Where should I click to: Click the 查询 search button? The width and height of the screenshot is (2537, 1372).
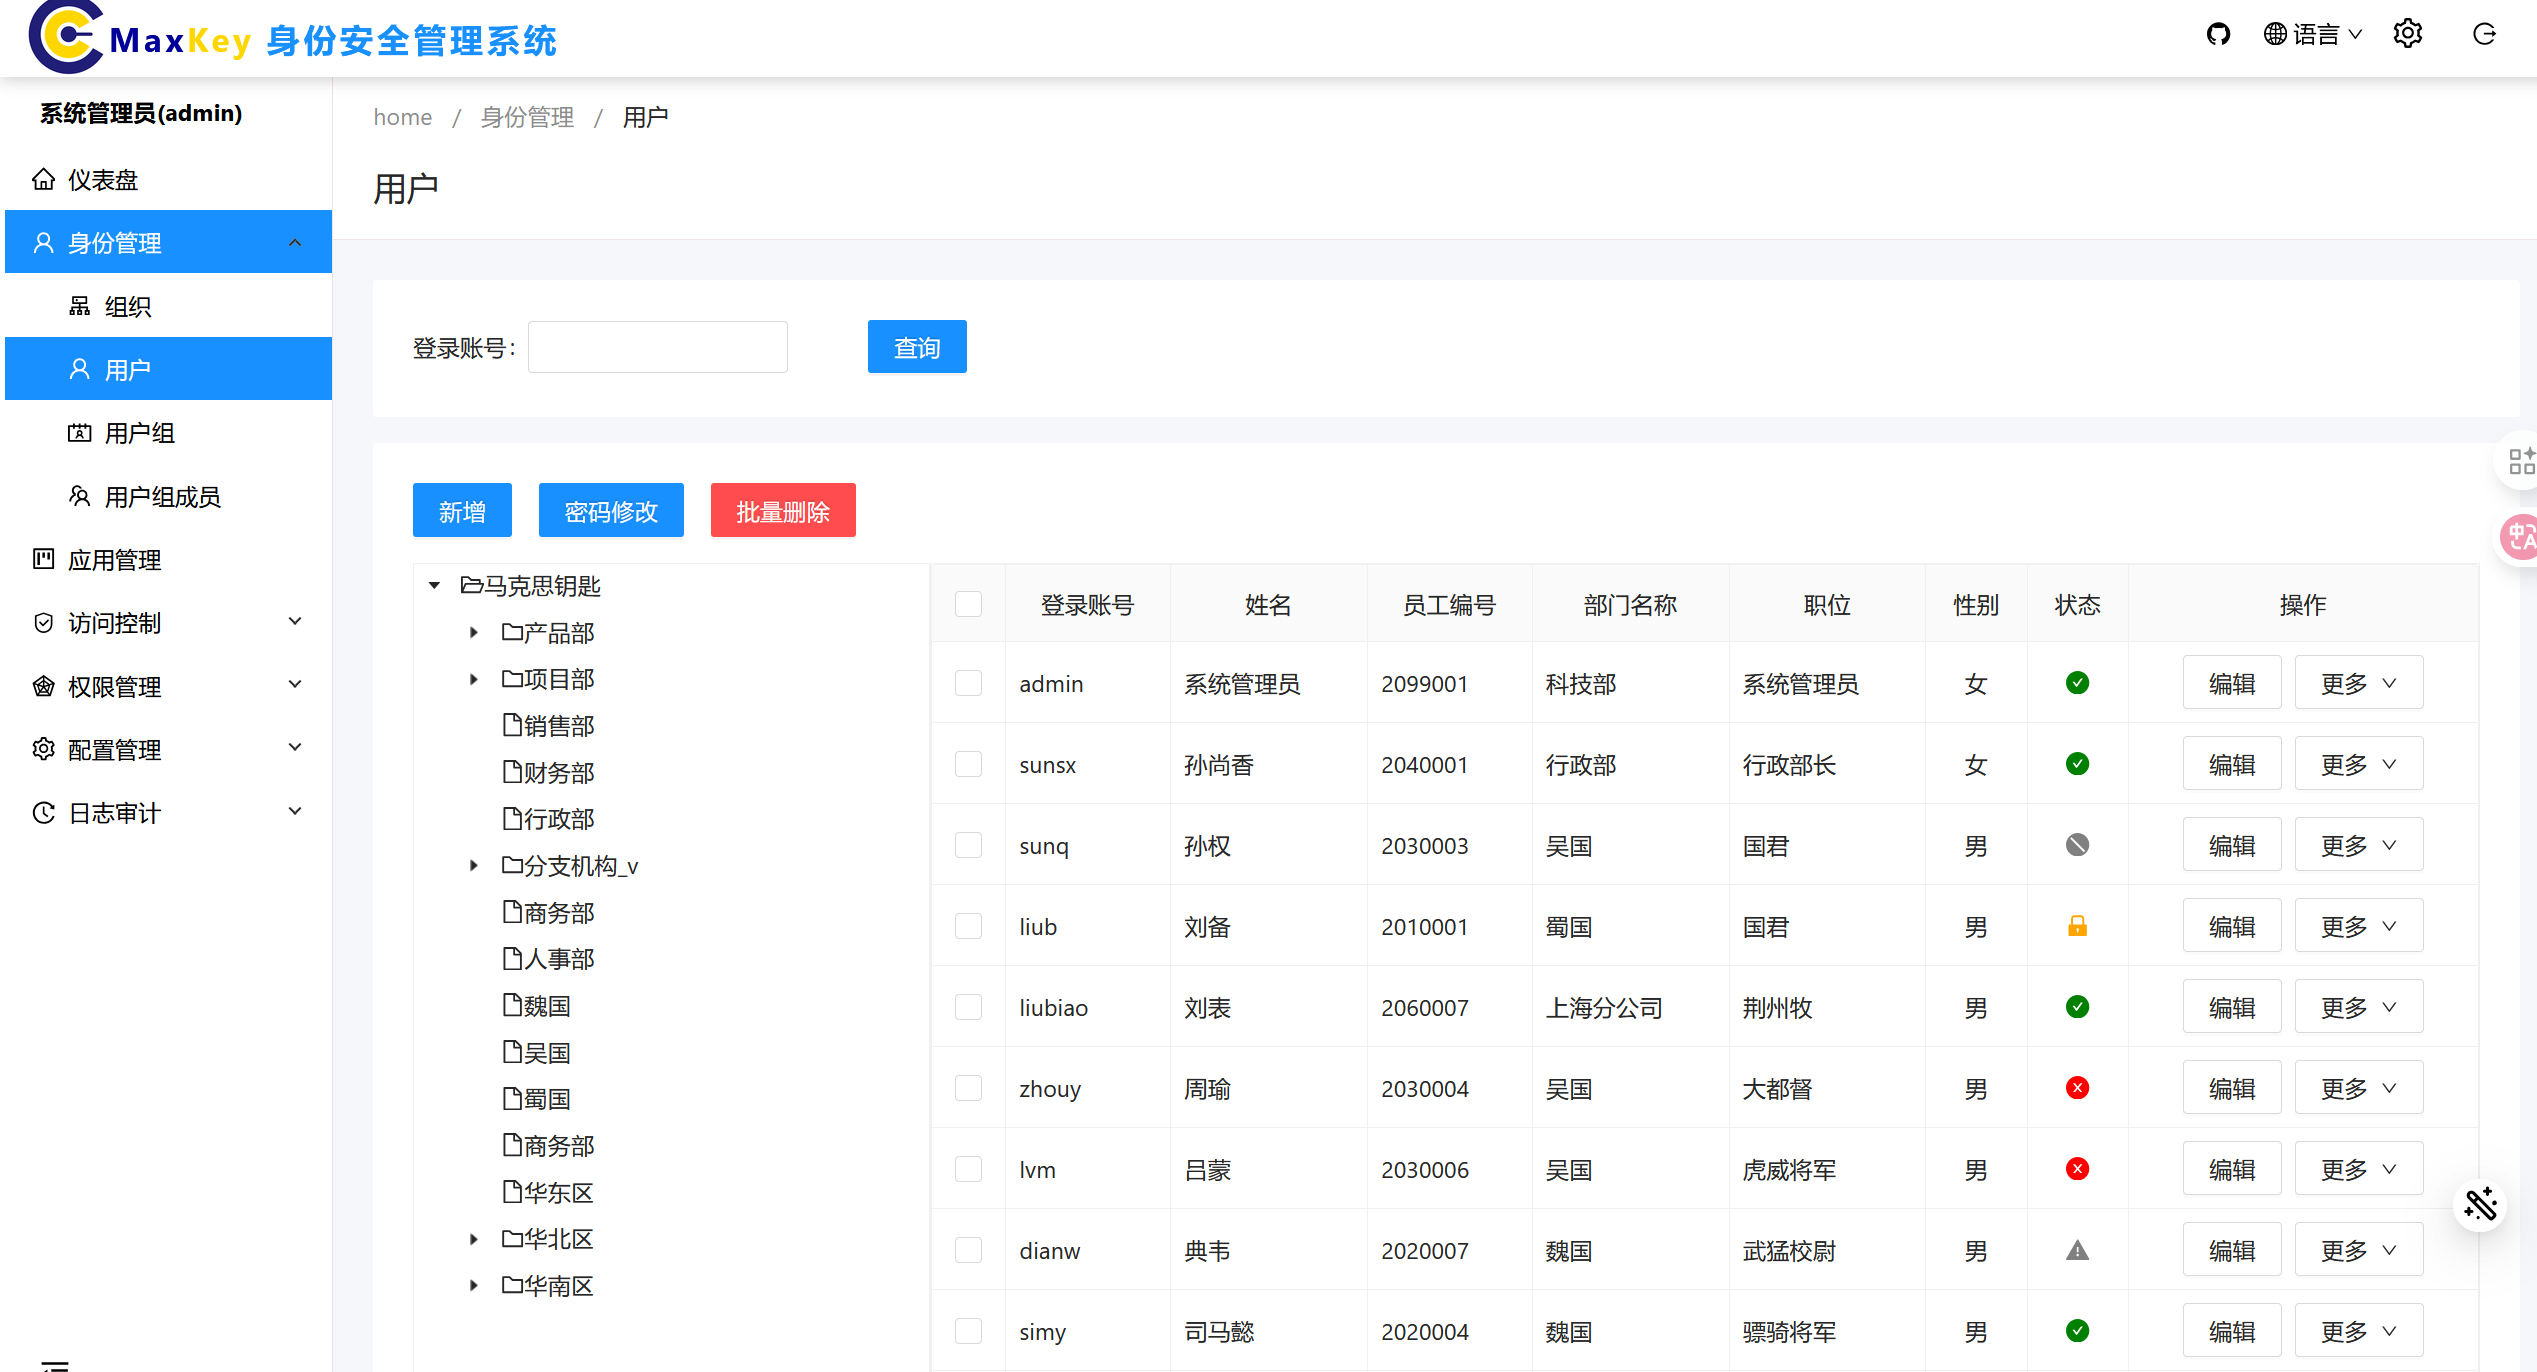point(916,347)
